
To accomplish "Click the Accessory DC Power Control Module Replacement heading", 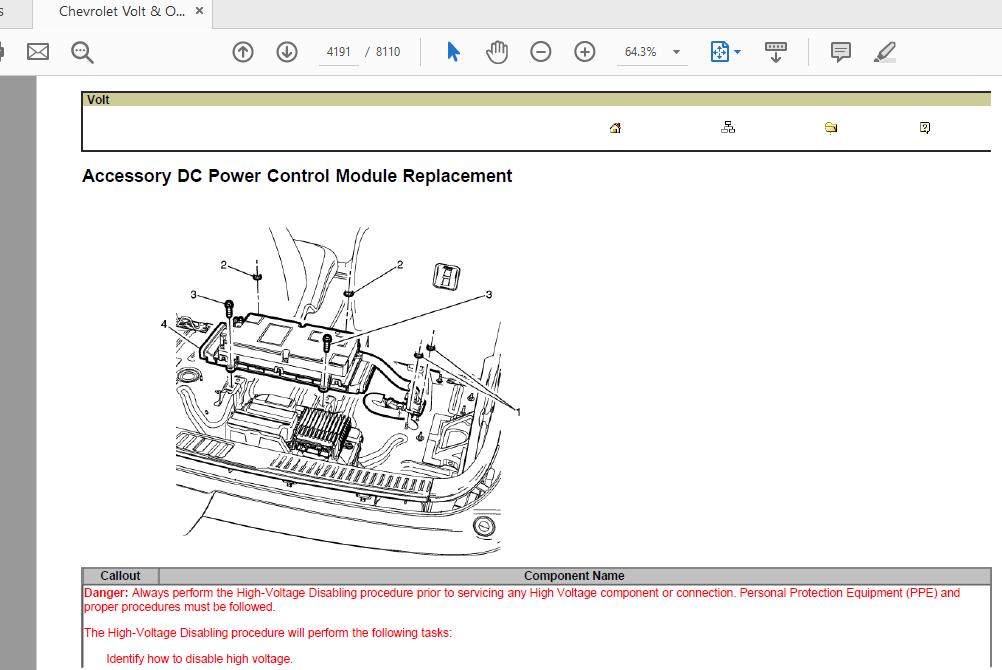I will pyautogui.click(x=297, y=176).
